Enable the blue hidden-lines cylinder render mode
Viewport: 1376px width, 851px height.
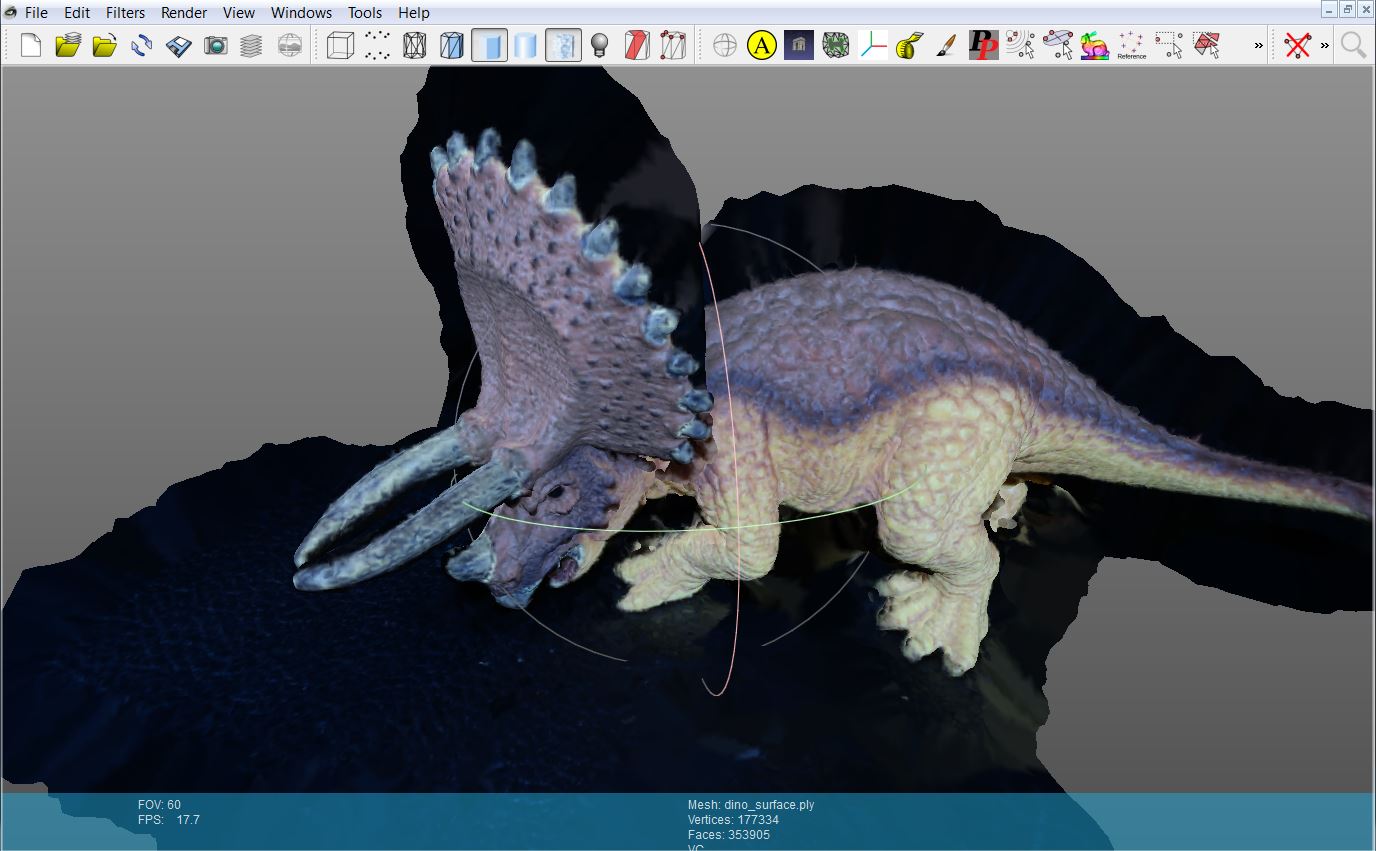tap(452, 45)
